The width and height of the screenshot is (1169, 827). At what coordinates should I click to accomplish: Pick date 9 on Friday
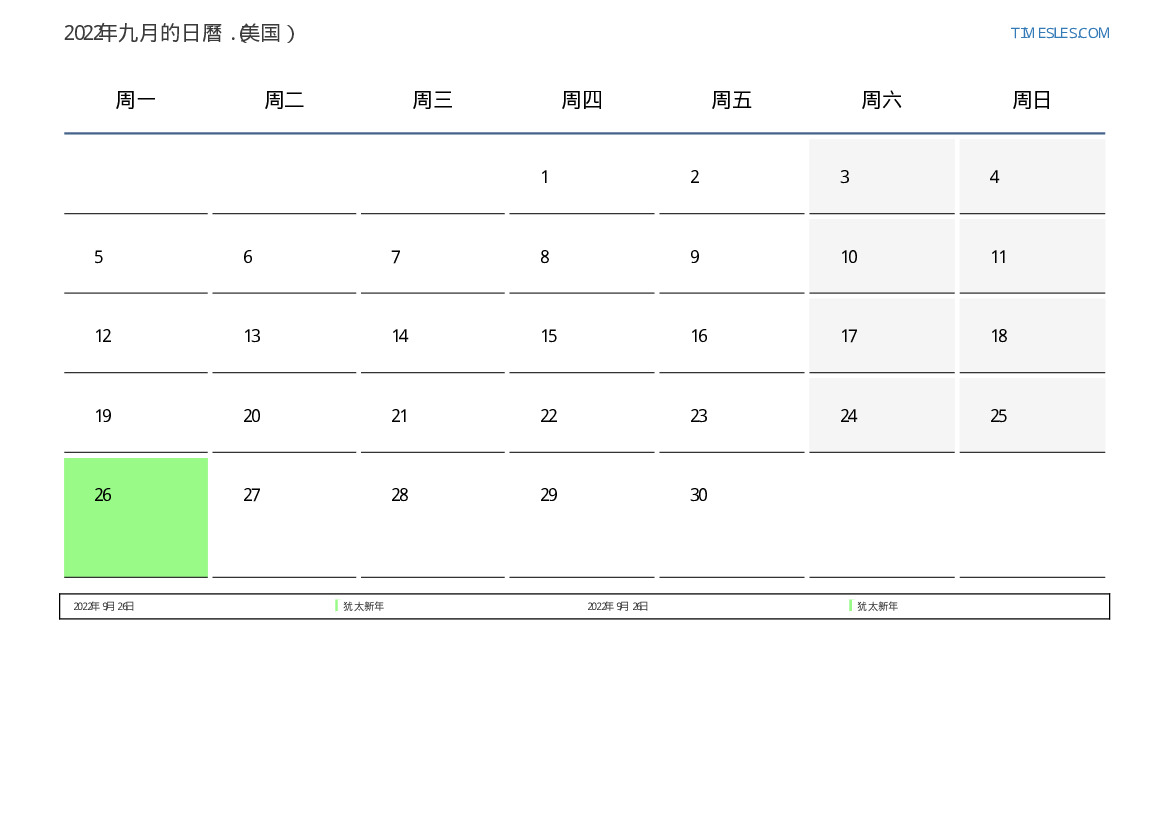(695, 257)
